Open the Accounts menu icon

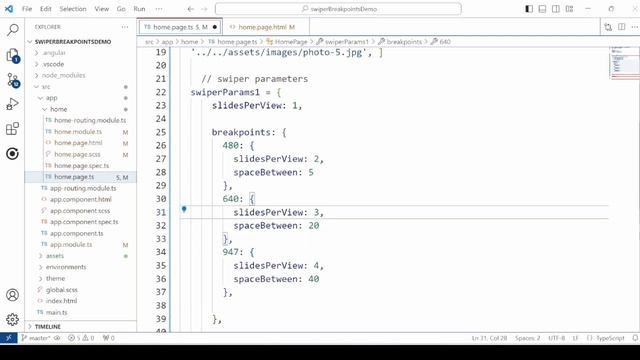click(12, 295)
